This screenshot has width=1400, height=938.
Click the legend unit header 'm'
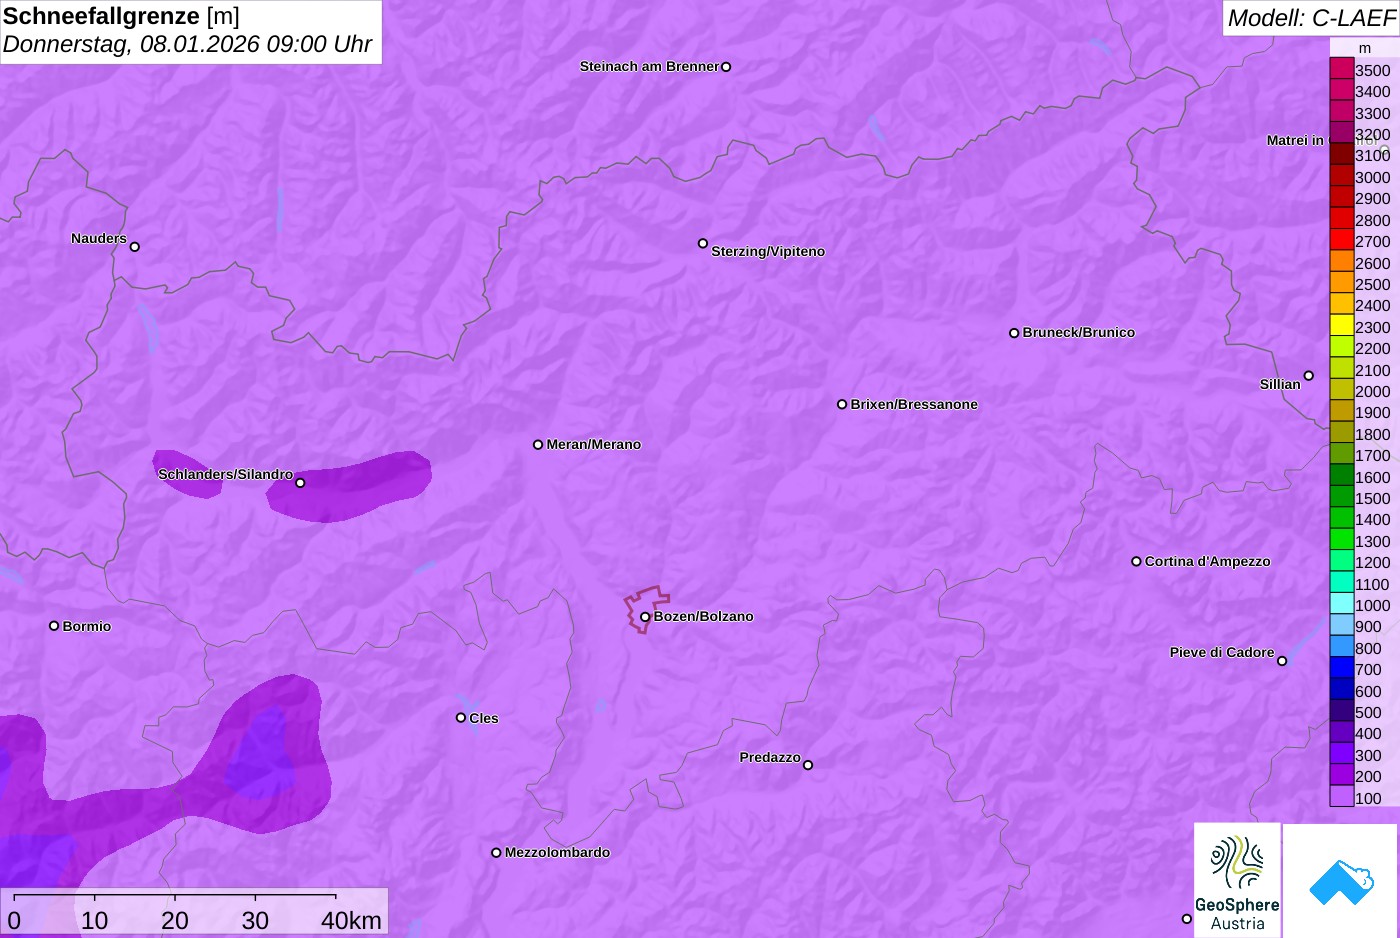pos(1365,48)
